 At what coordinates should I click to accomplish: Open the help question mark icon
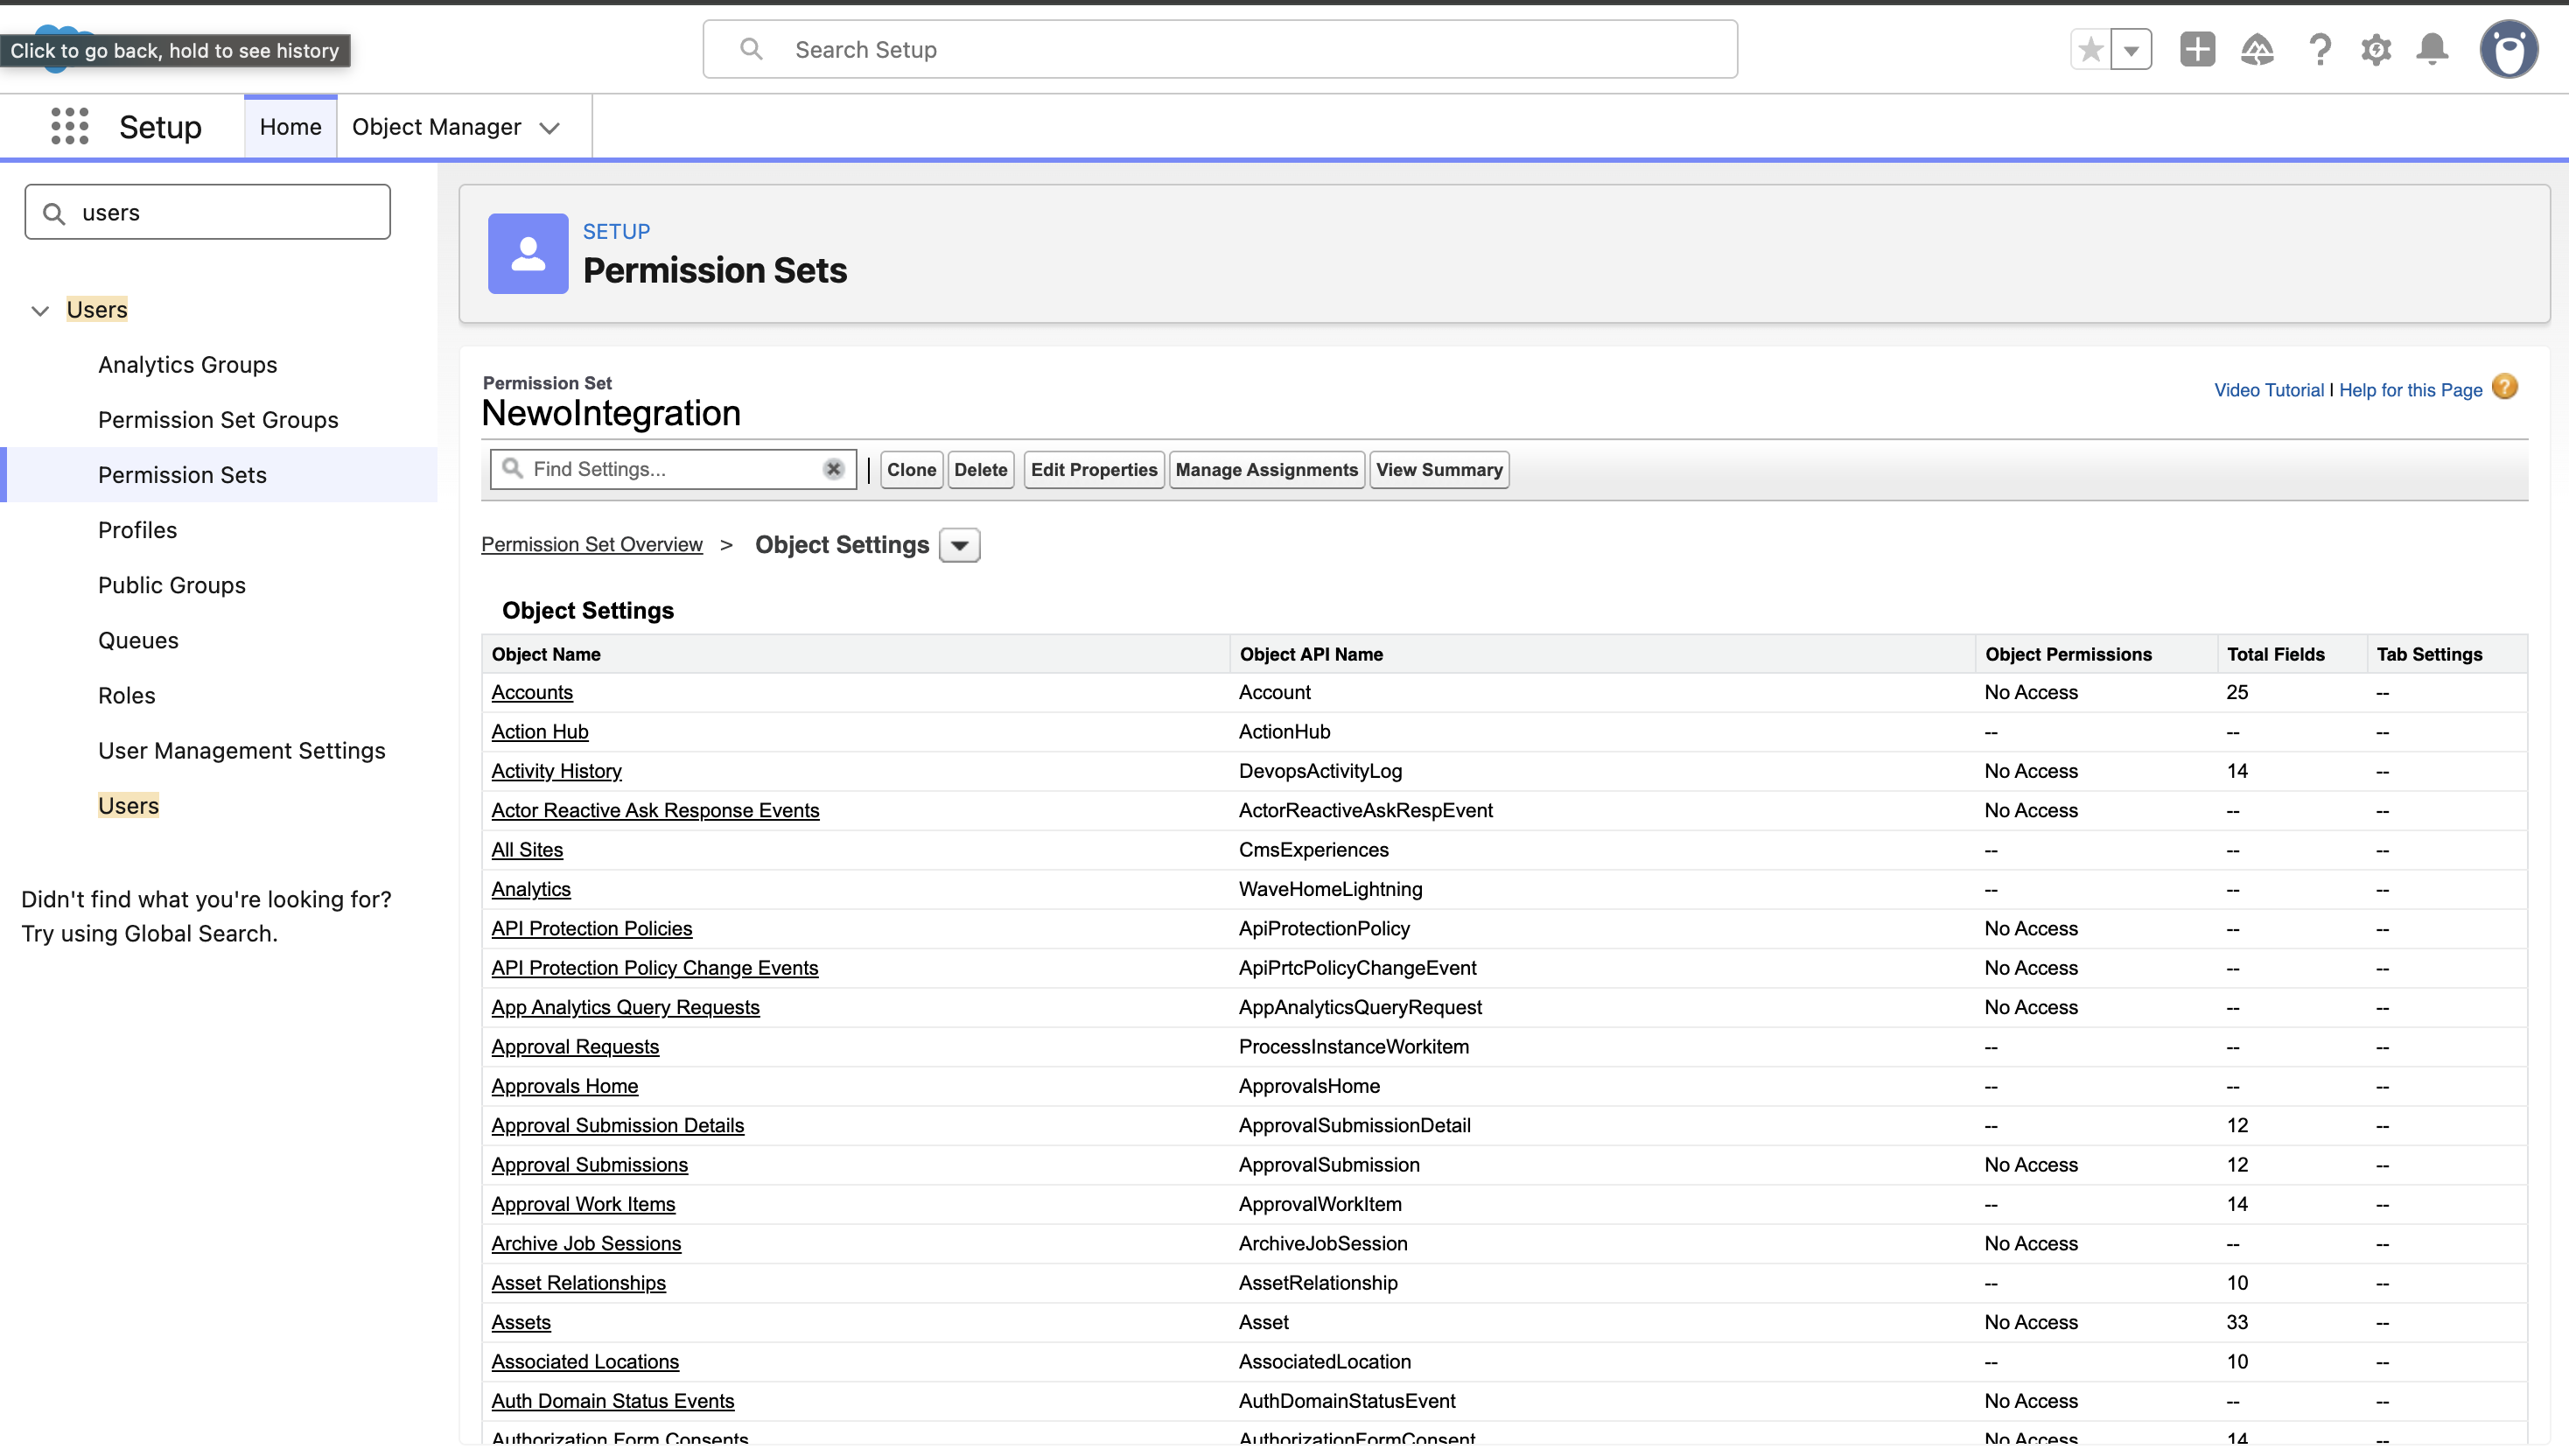[2319, 49]
